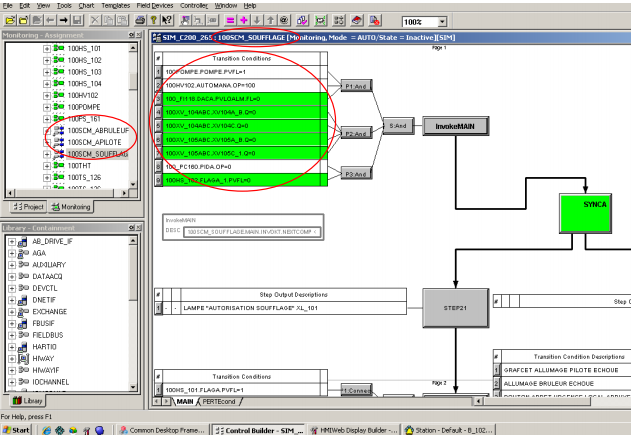Click the InvokeMAIN DESC input field

(x=252, y=232)
